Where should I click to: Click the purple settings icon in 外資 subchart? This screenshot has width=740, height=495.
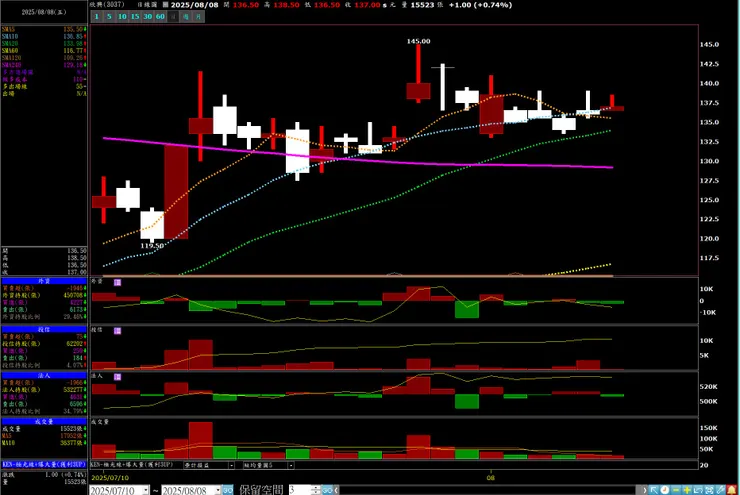118,282
